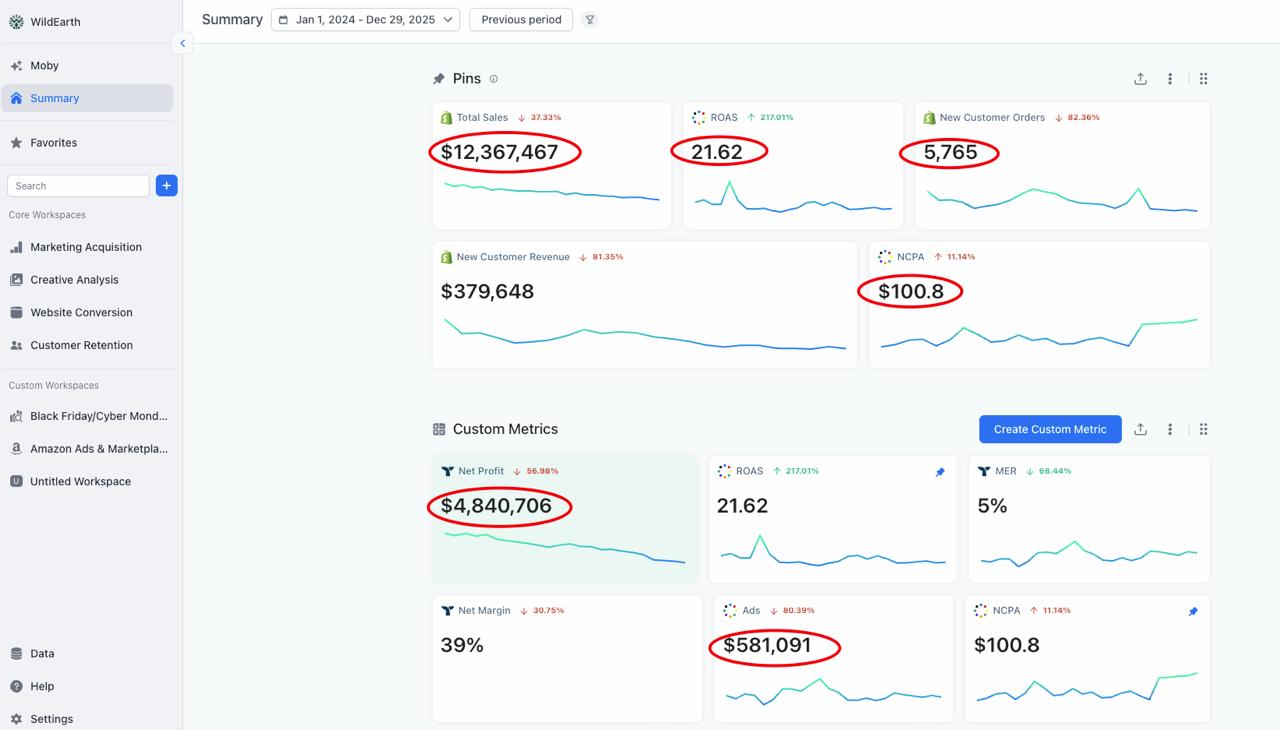Click the info icon next to Pins title

tap(494, 79)
